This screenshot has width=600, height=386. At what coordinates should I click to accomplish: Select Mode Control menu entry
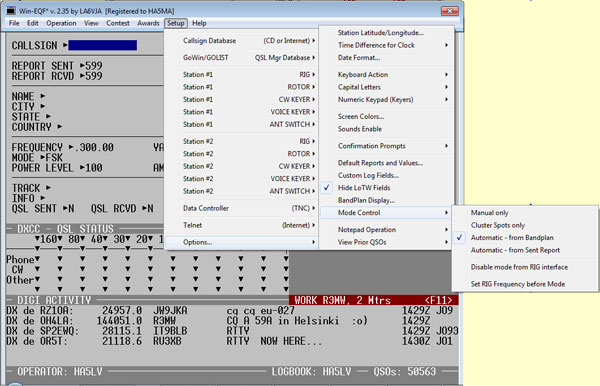pos(386,213)
